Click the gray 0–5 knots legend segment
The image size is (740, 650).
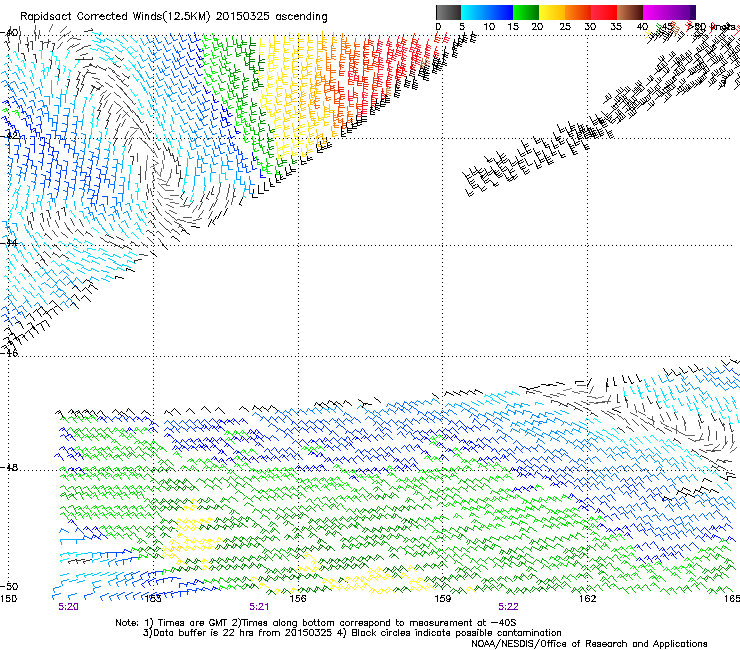[x=448, y=12]
